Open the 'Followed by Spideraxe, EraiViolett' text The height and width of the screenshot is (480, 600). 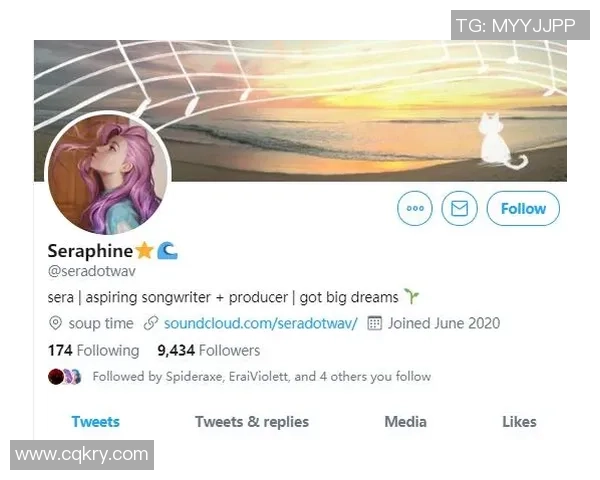tap(261, 377)
